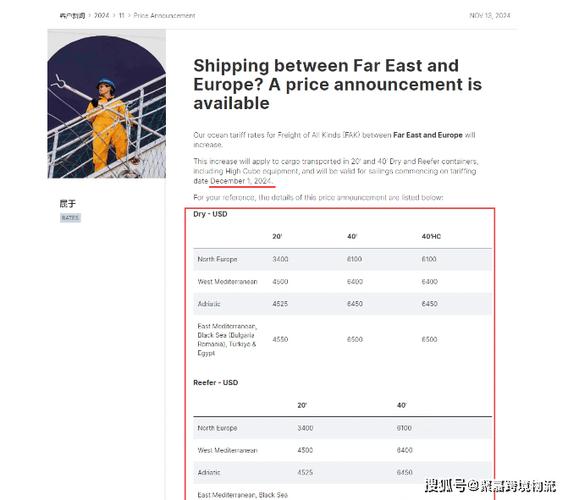The height and width of the screenshot is (500, 568).
Task: Click the chevron before Price Announcement breadcrumb
Action: pyautogui.click(x=129, y=16)
